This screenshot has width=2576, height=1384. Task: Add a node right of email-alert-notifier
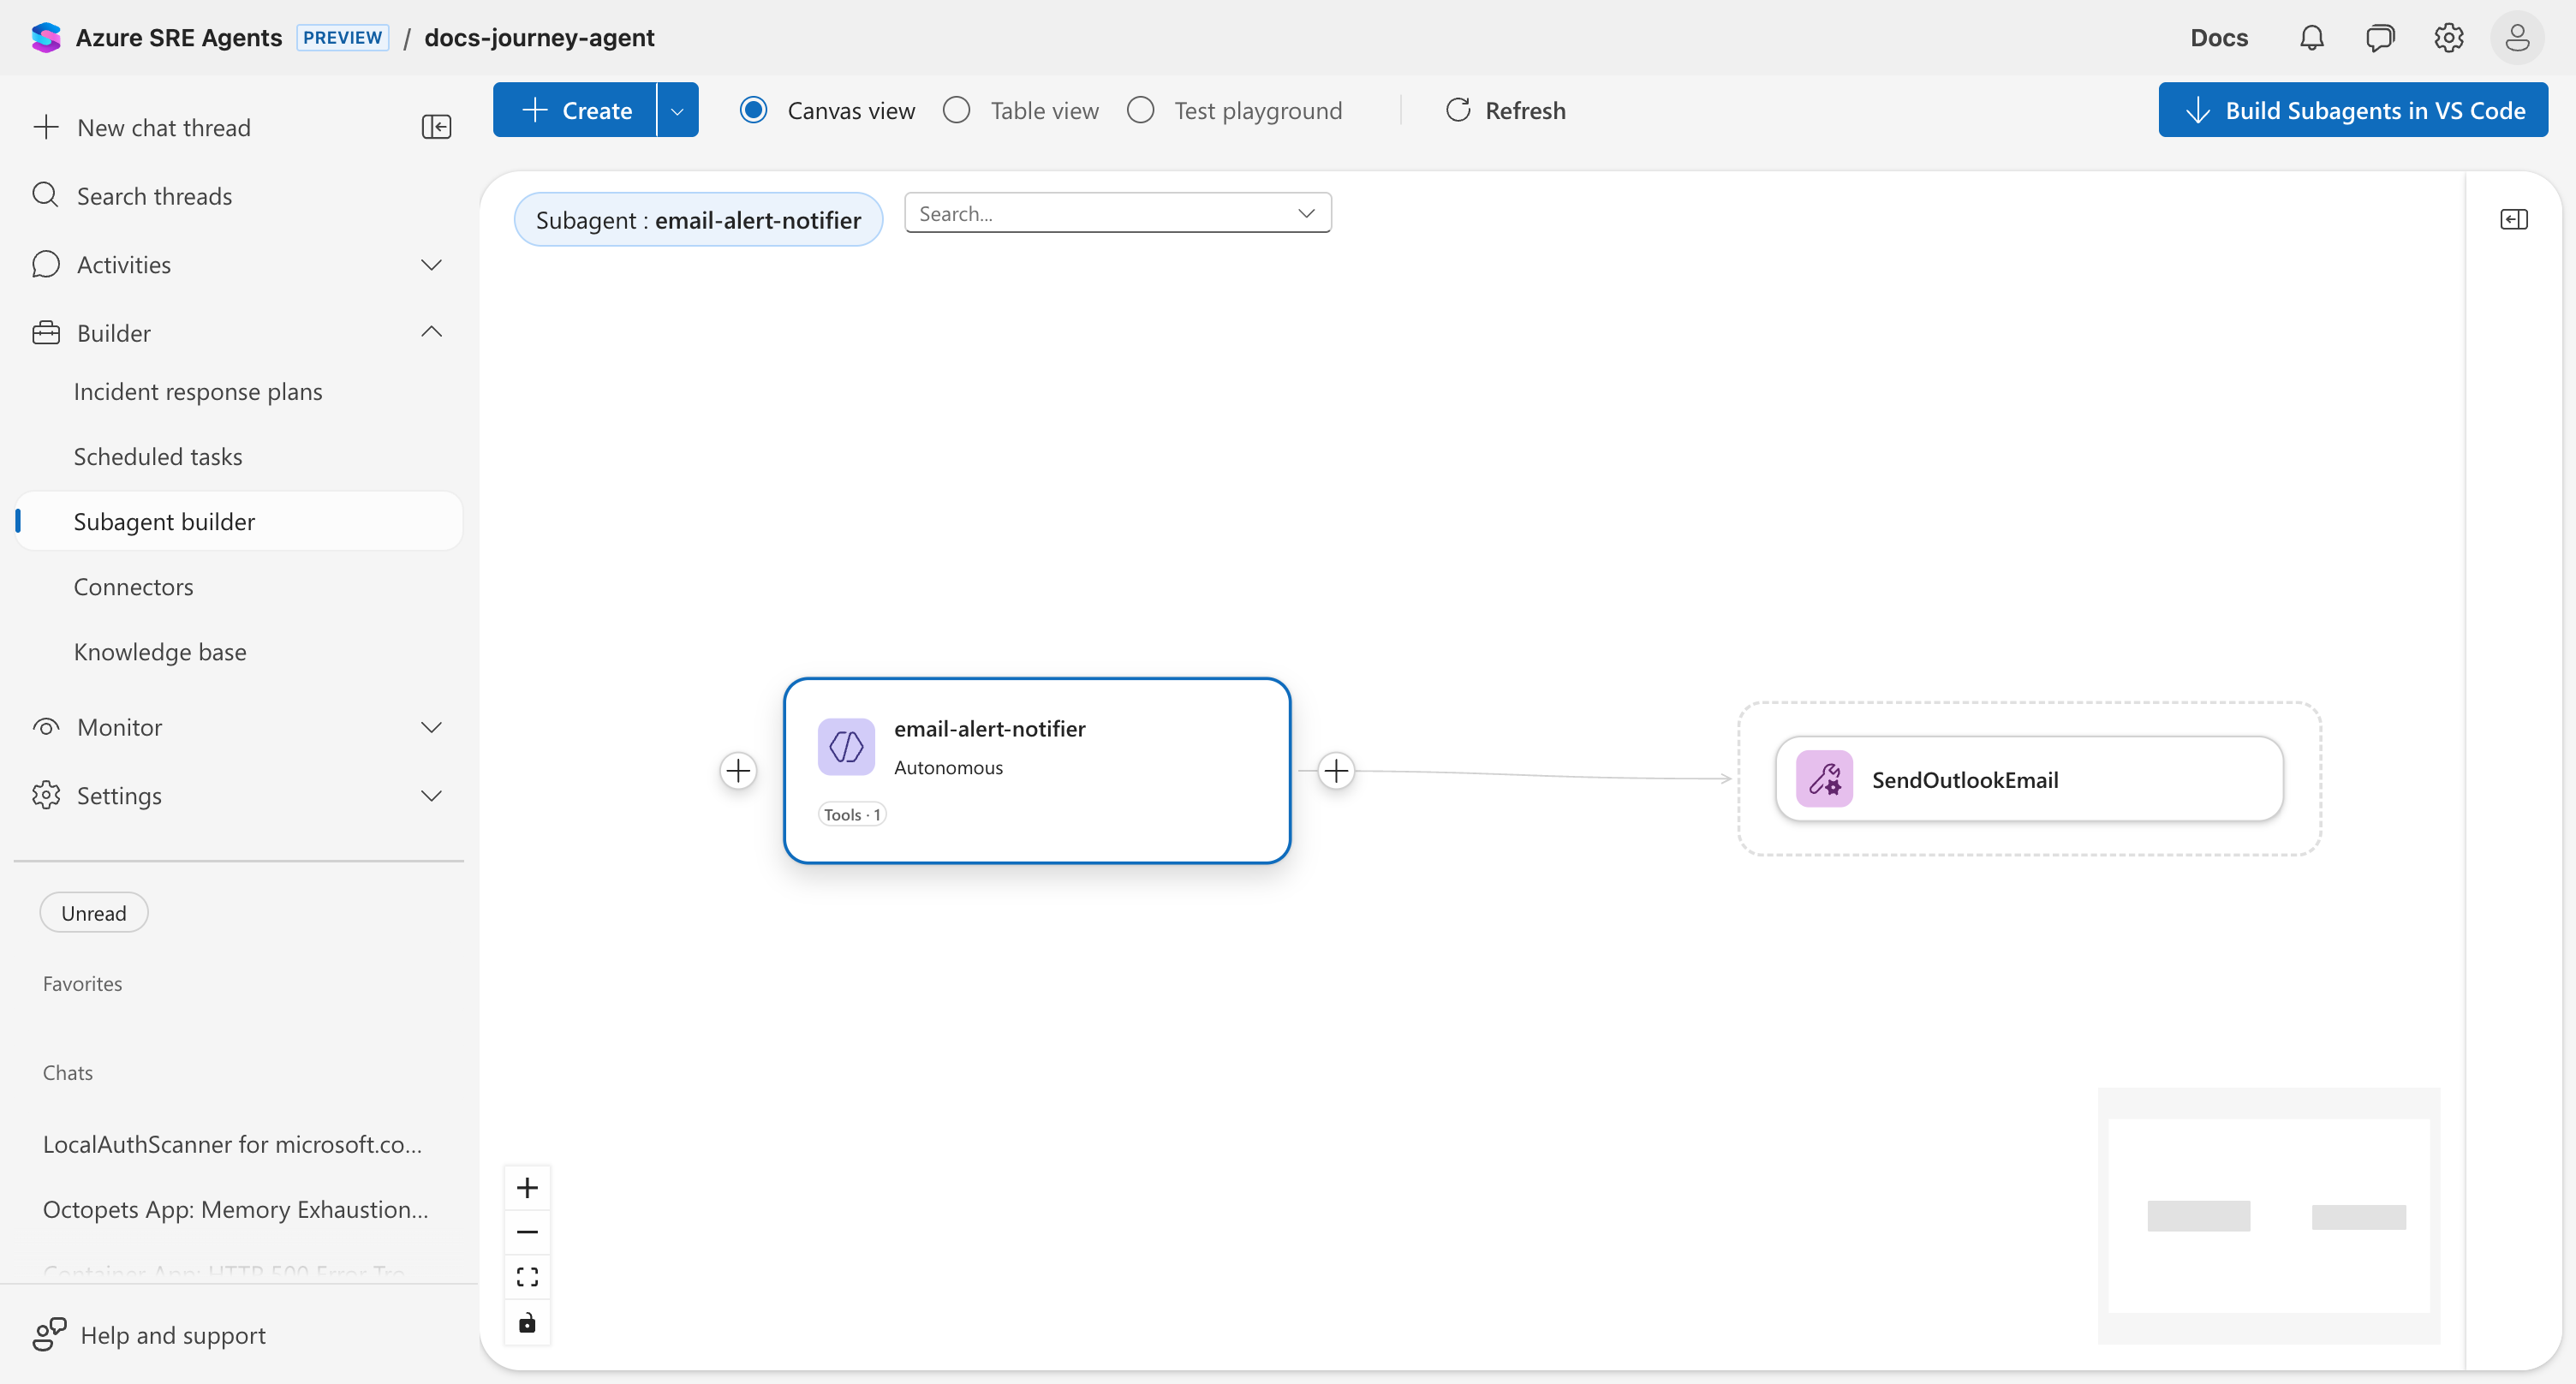1336,771
